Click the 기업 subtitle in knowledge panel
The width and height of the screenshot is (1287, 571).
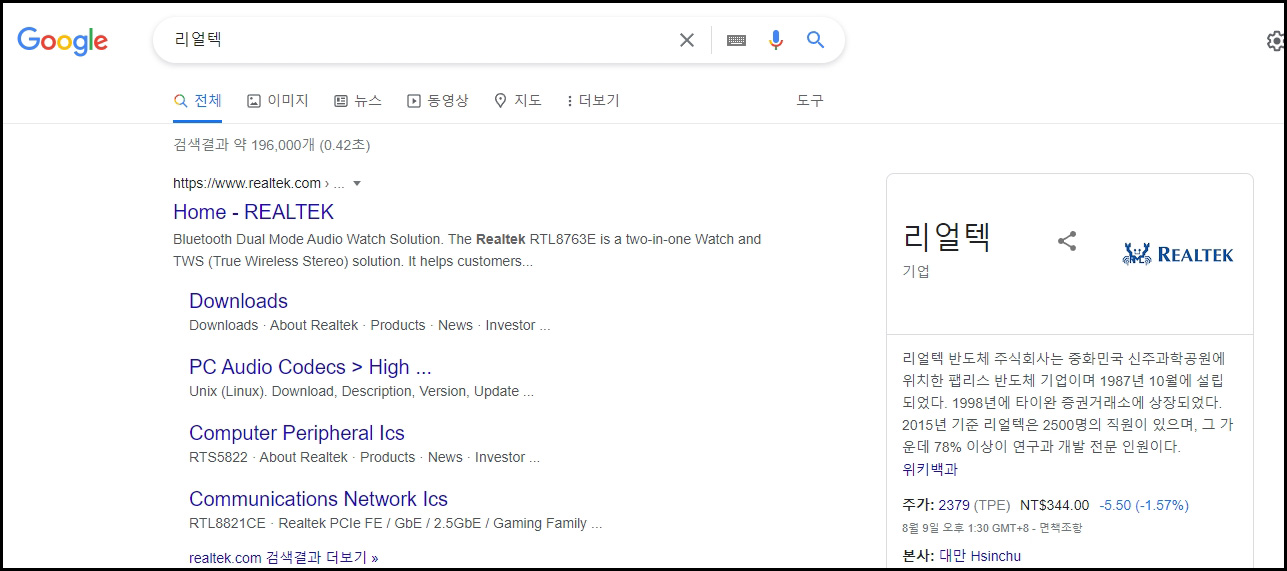(916, 271)
